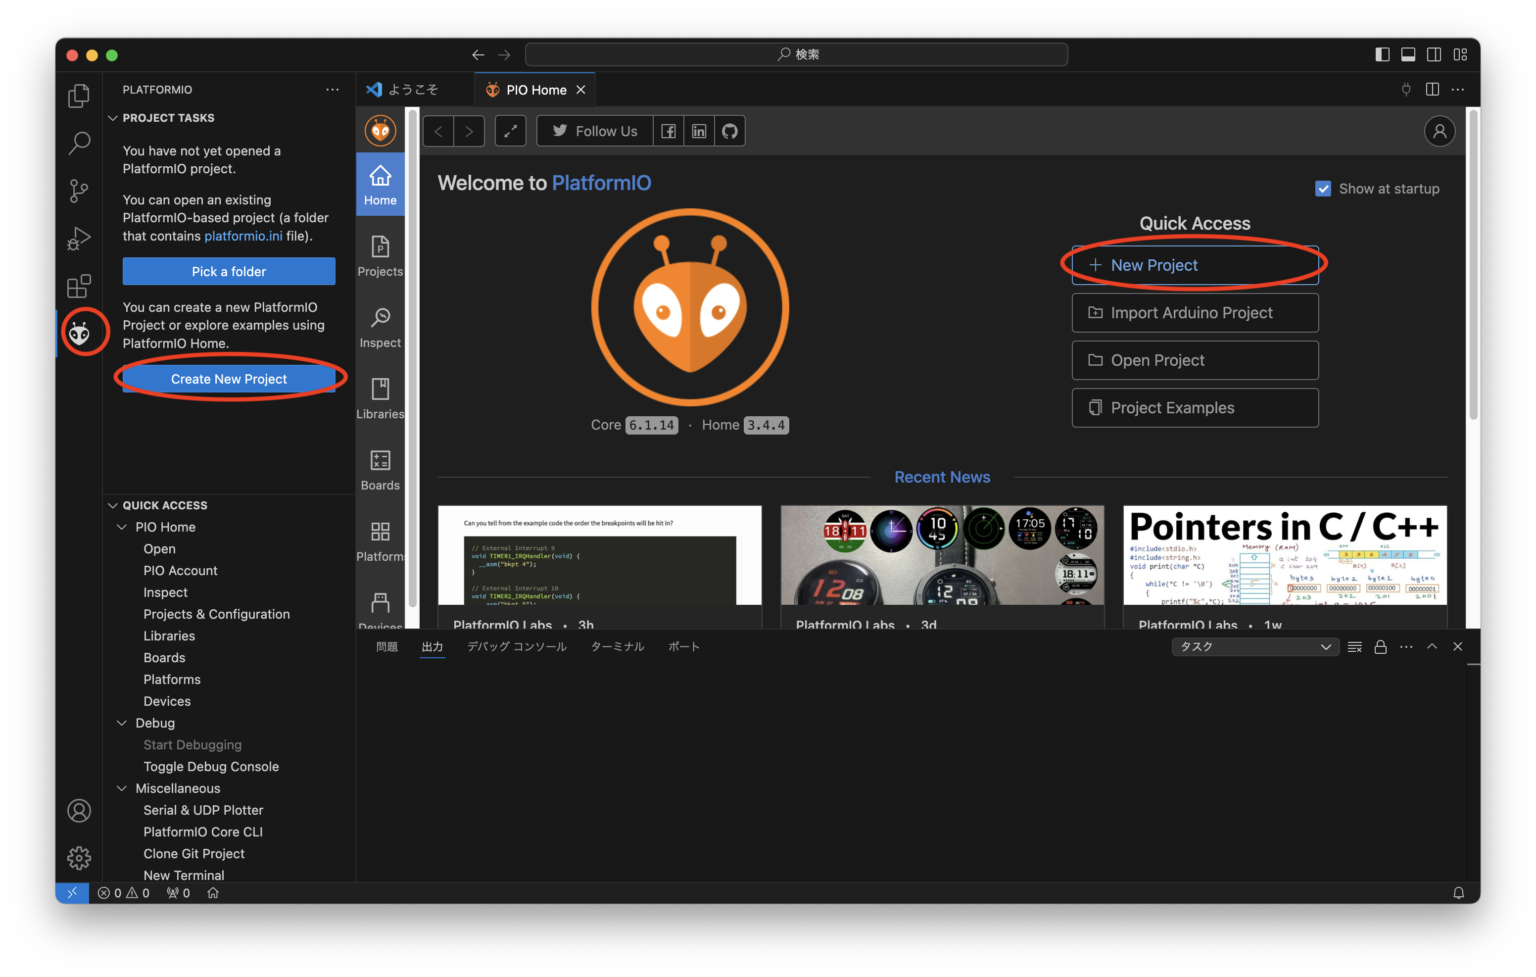The image size is (1536, 977).
Task: Open the タスク dropdown in output panel
Action: coord(1254,646)
